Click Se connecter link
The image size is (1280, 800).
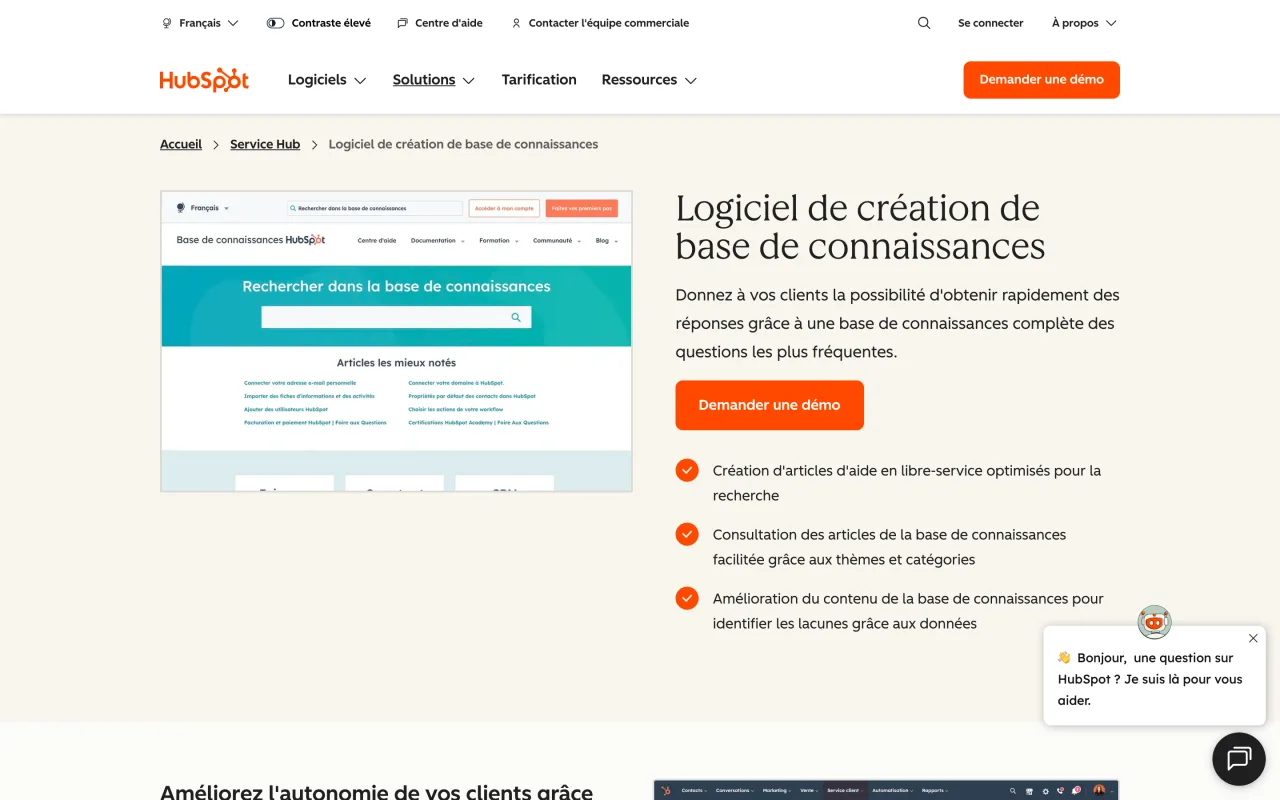(991, 23)
